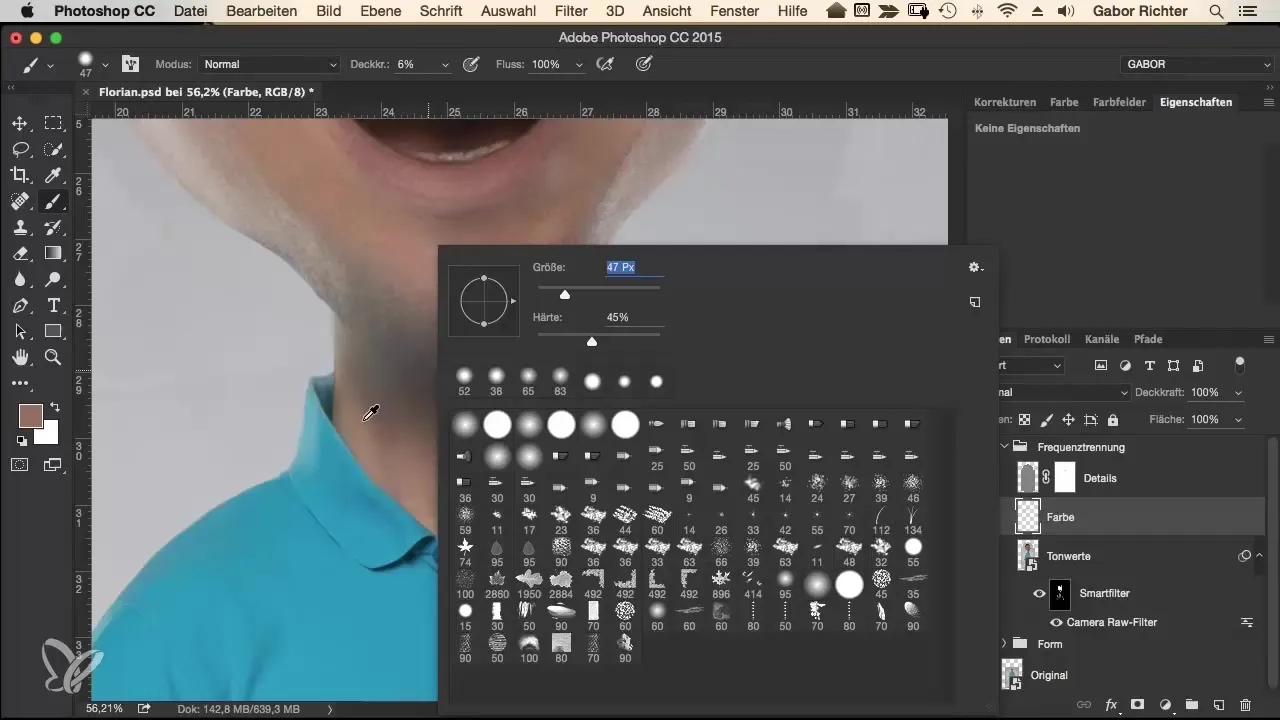Toggle pressure control for brush size
Viewport: 1280px width, 720px height.
(644, 64)
